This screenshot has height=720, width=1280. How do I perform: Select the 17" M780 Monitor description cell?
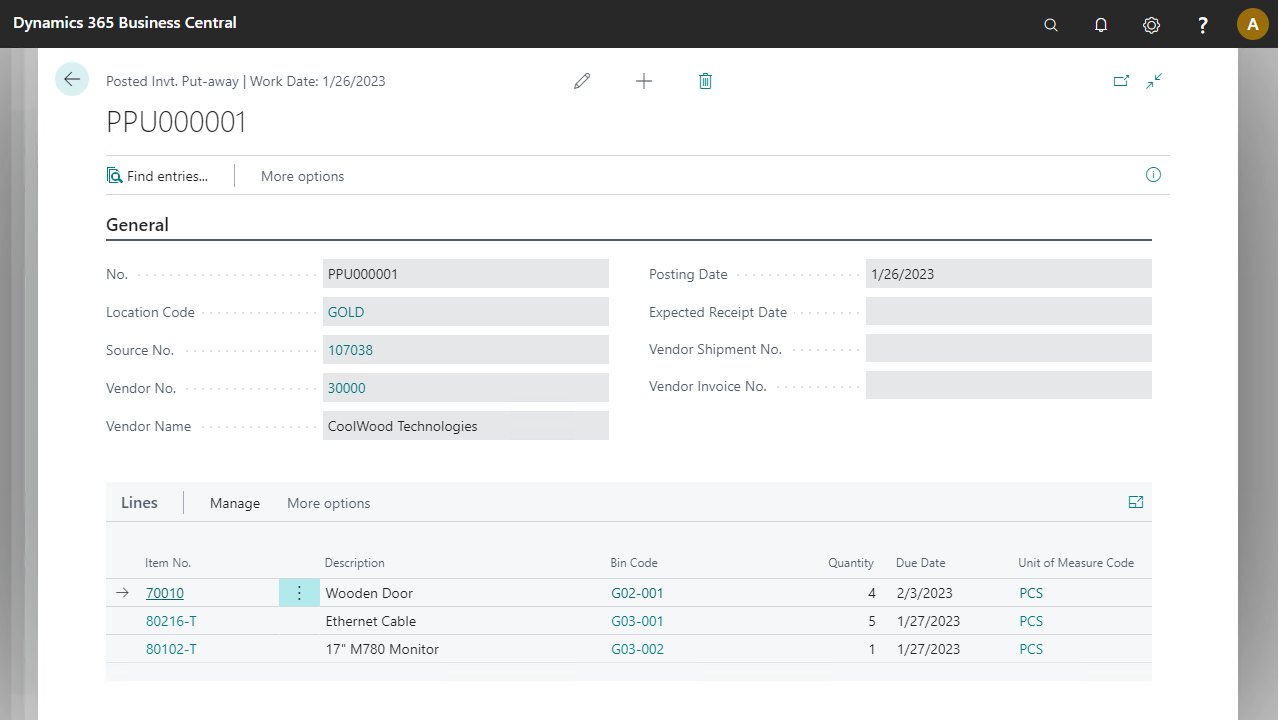[x=382, y=649]
